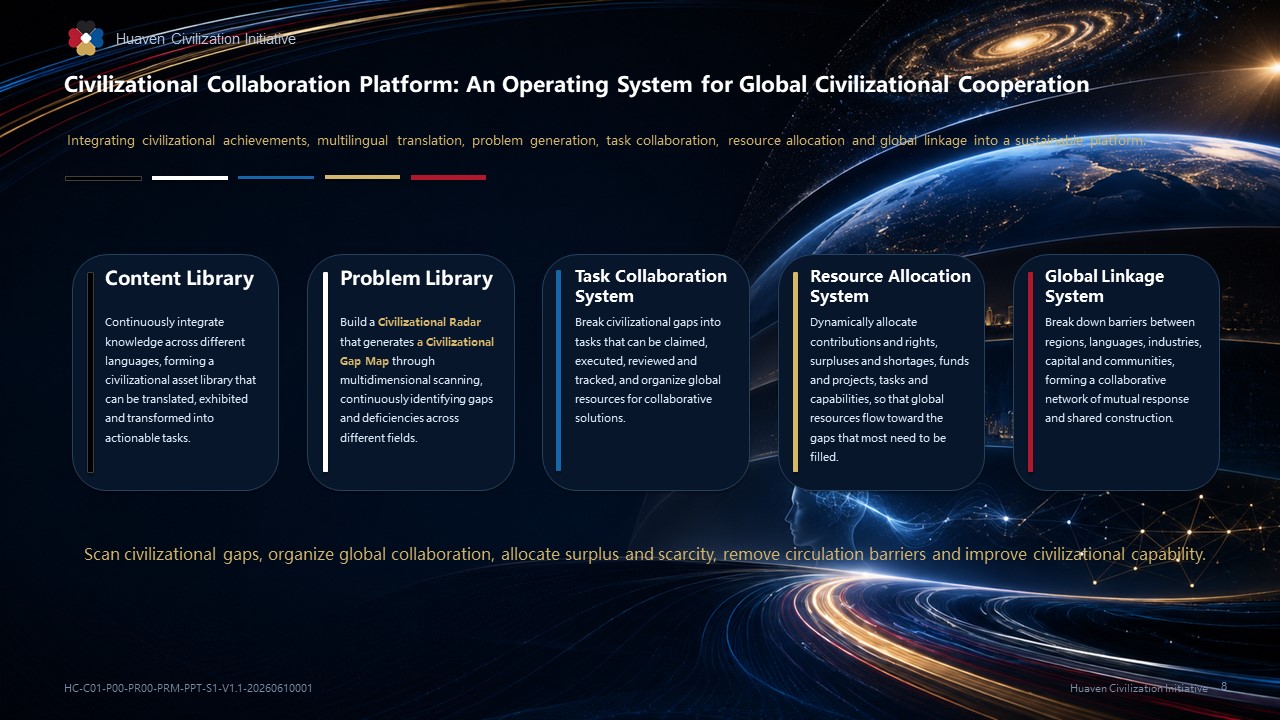
Task: Click the header text "Huaven Civilization Initiative" beside the logo
Action: coord(206,39)
